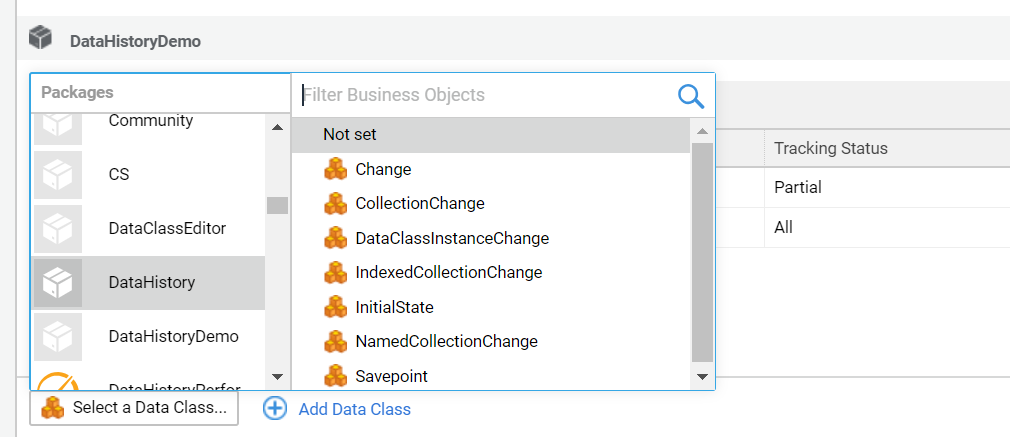Click the CollectionChange object icon
Viewport: 1010px width, 437px height.
335,204
